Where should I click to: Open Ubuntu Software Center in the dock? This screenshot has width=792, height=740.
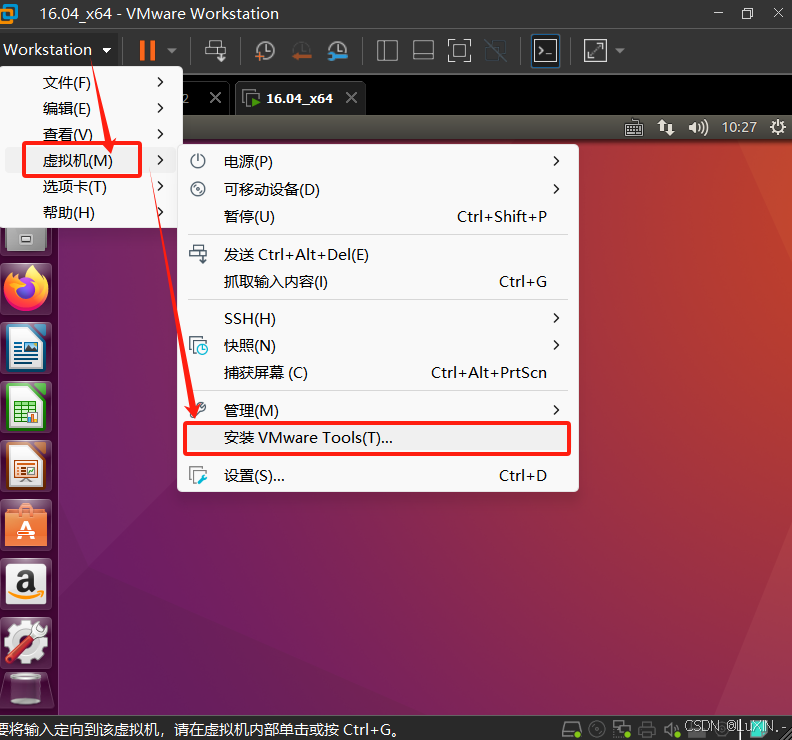coord(26,525)
